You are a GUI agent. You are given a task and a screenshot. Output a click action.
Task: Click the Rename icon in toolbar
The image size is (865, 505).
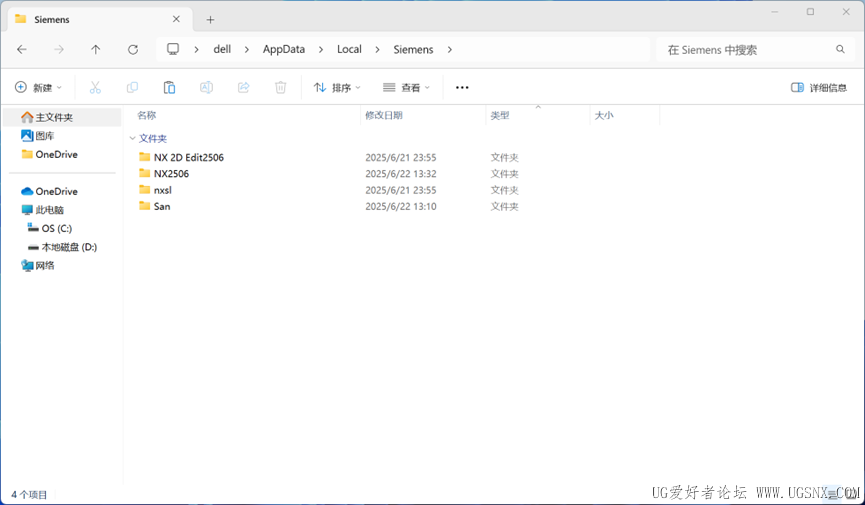point(206,87)
